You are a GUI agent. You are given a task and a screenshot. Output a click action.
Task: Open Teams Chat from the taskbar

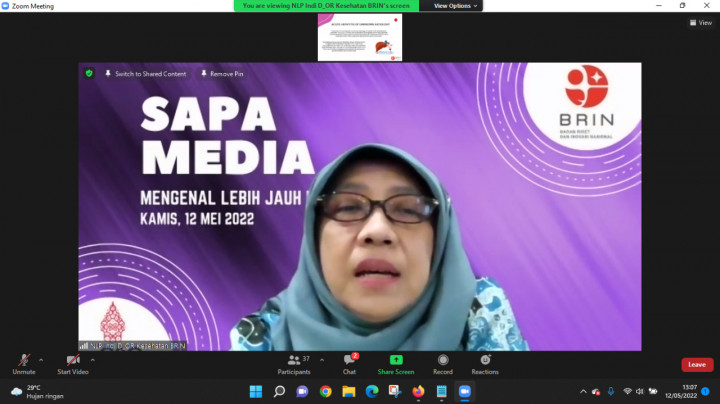point(302,392)
